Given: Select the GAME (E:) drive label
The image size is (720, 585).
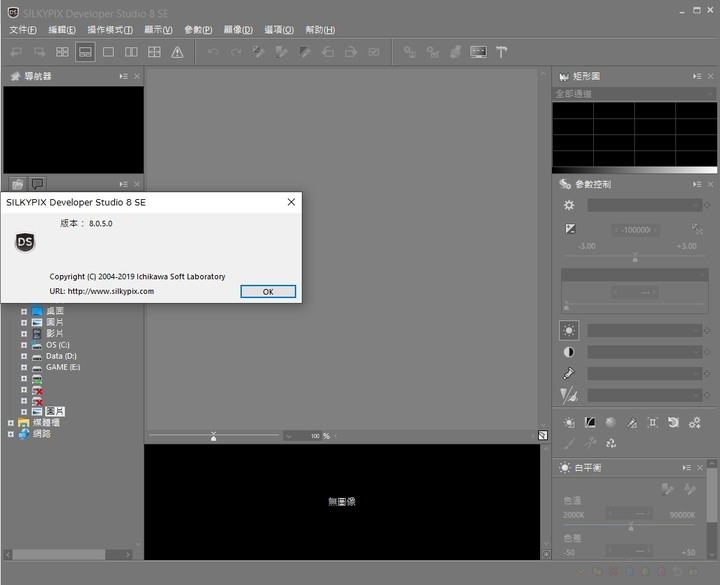Looking at the screenshot, I should [x=63, y=367].
